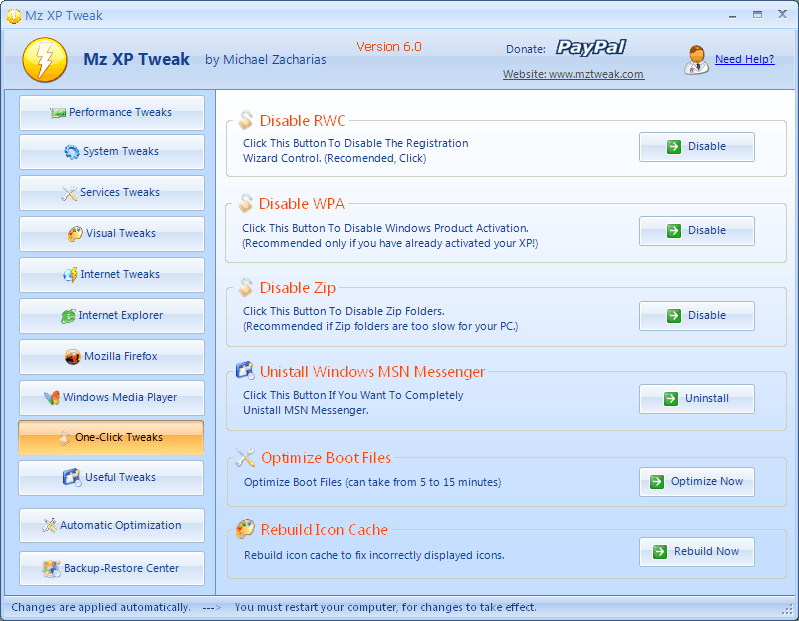Click the green arrow on the Zip Disable button

point(674,316)
